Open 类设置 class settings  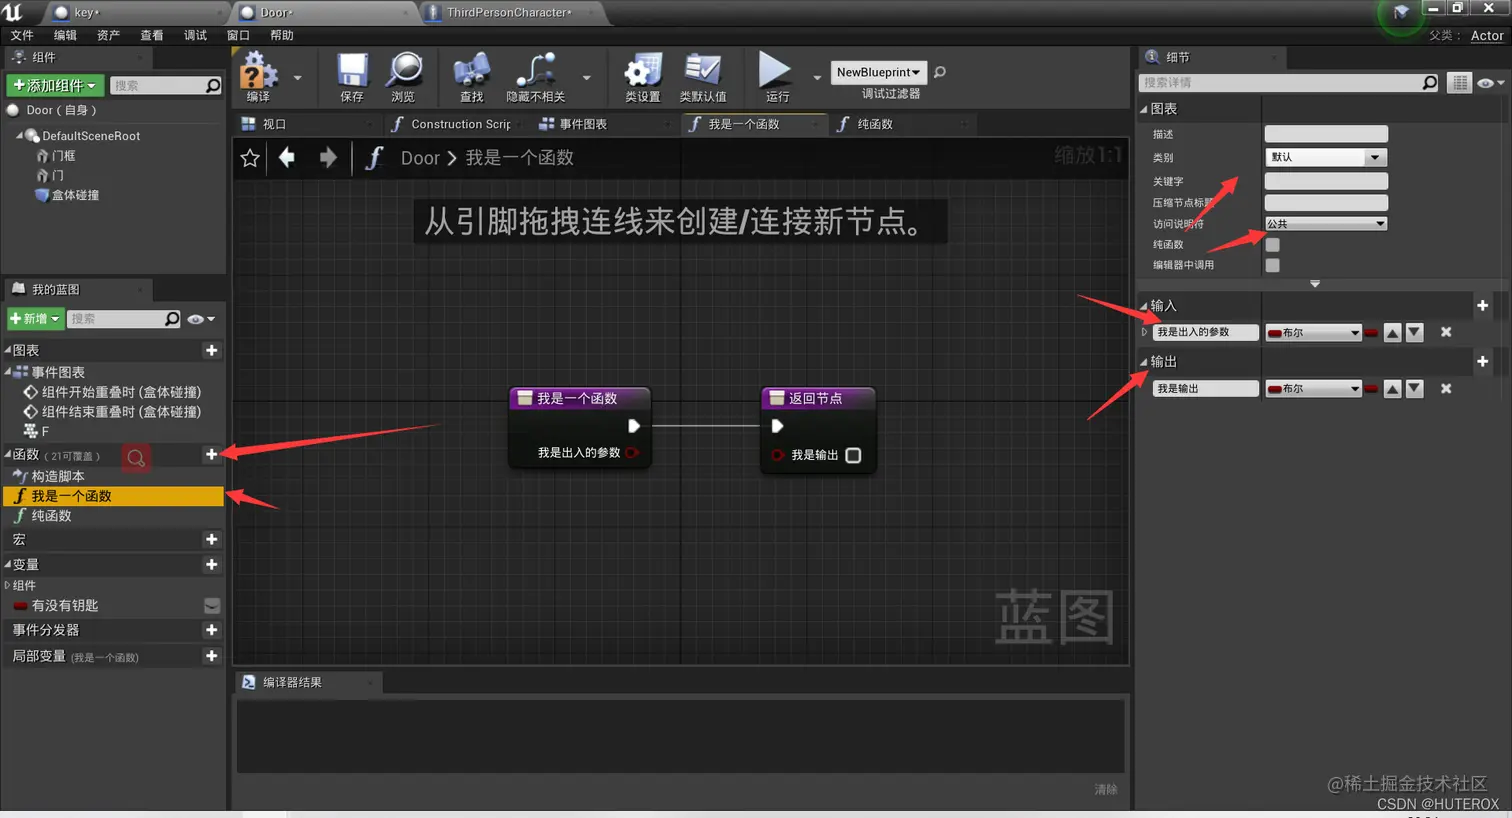click(643, 77)
